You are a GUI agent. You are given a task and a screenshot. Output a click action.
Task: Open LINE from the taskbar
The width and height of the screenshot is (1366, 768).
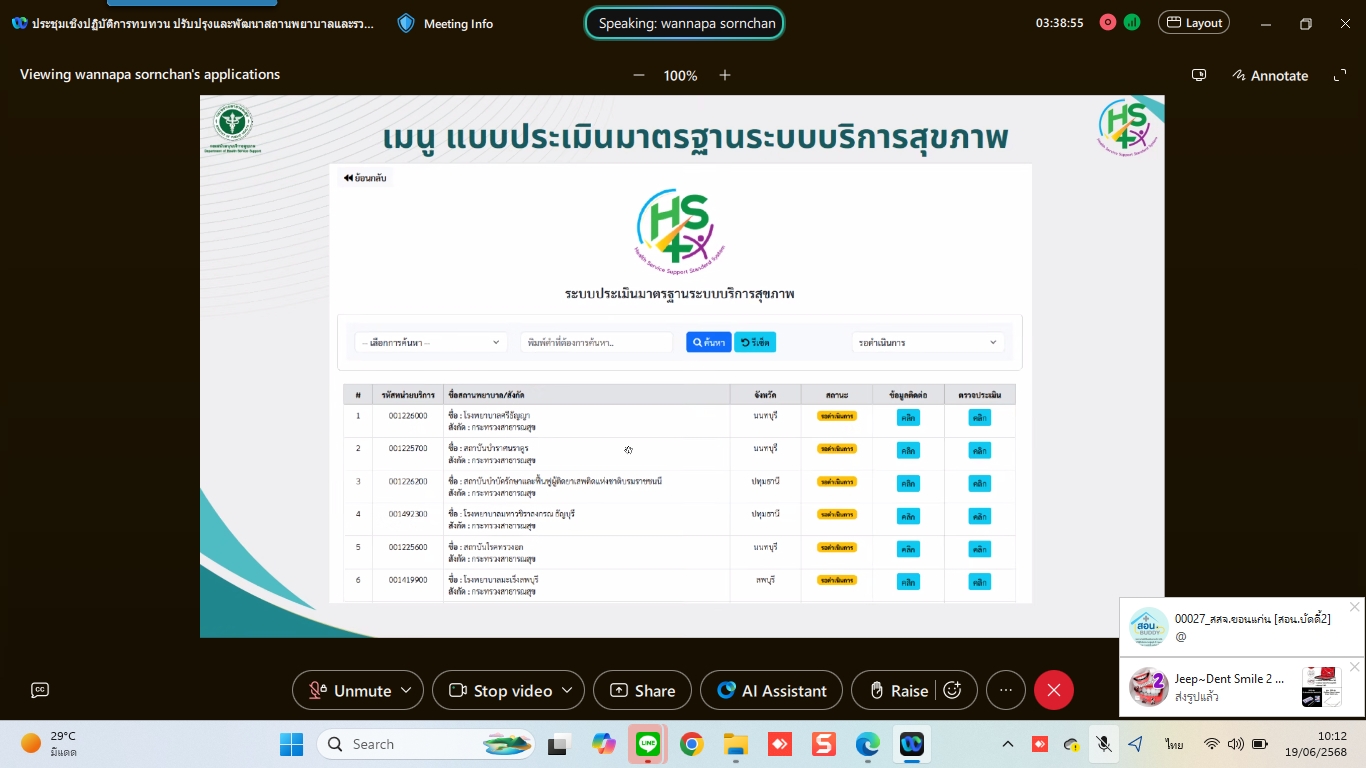(x=648, y=744)
